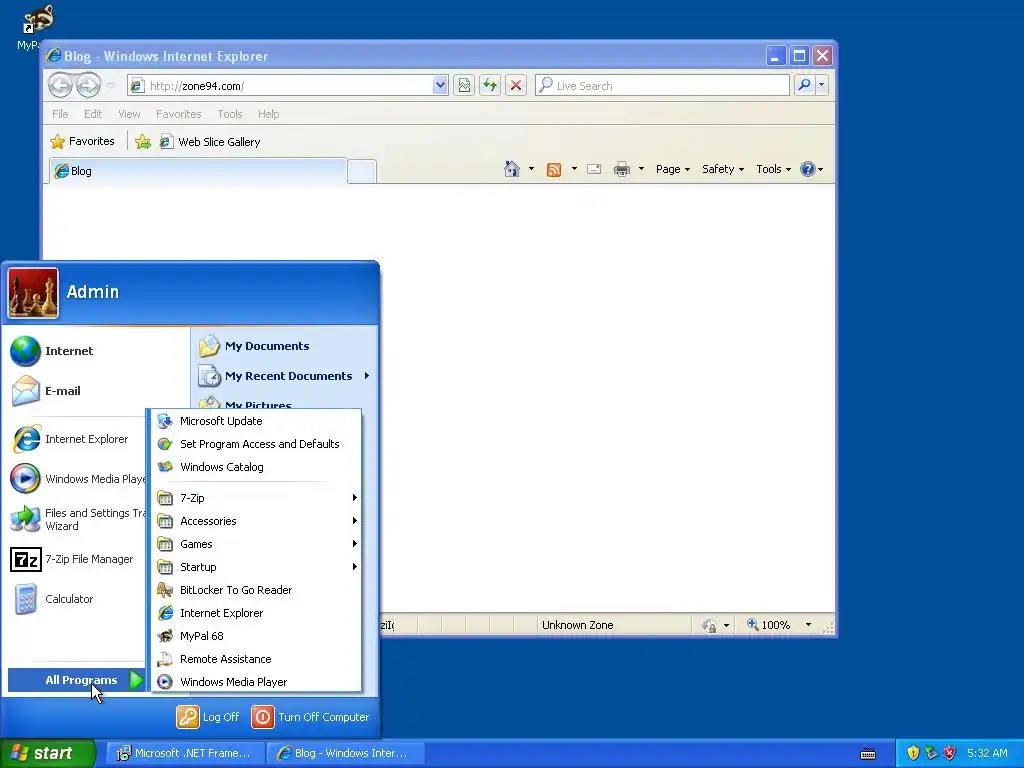Expand the Print options dropdown arrow
Image resolution: width=1024 pixels, height=768 pixels.
641,169
